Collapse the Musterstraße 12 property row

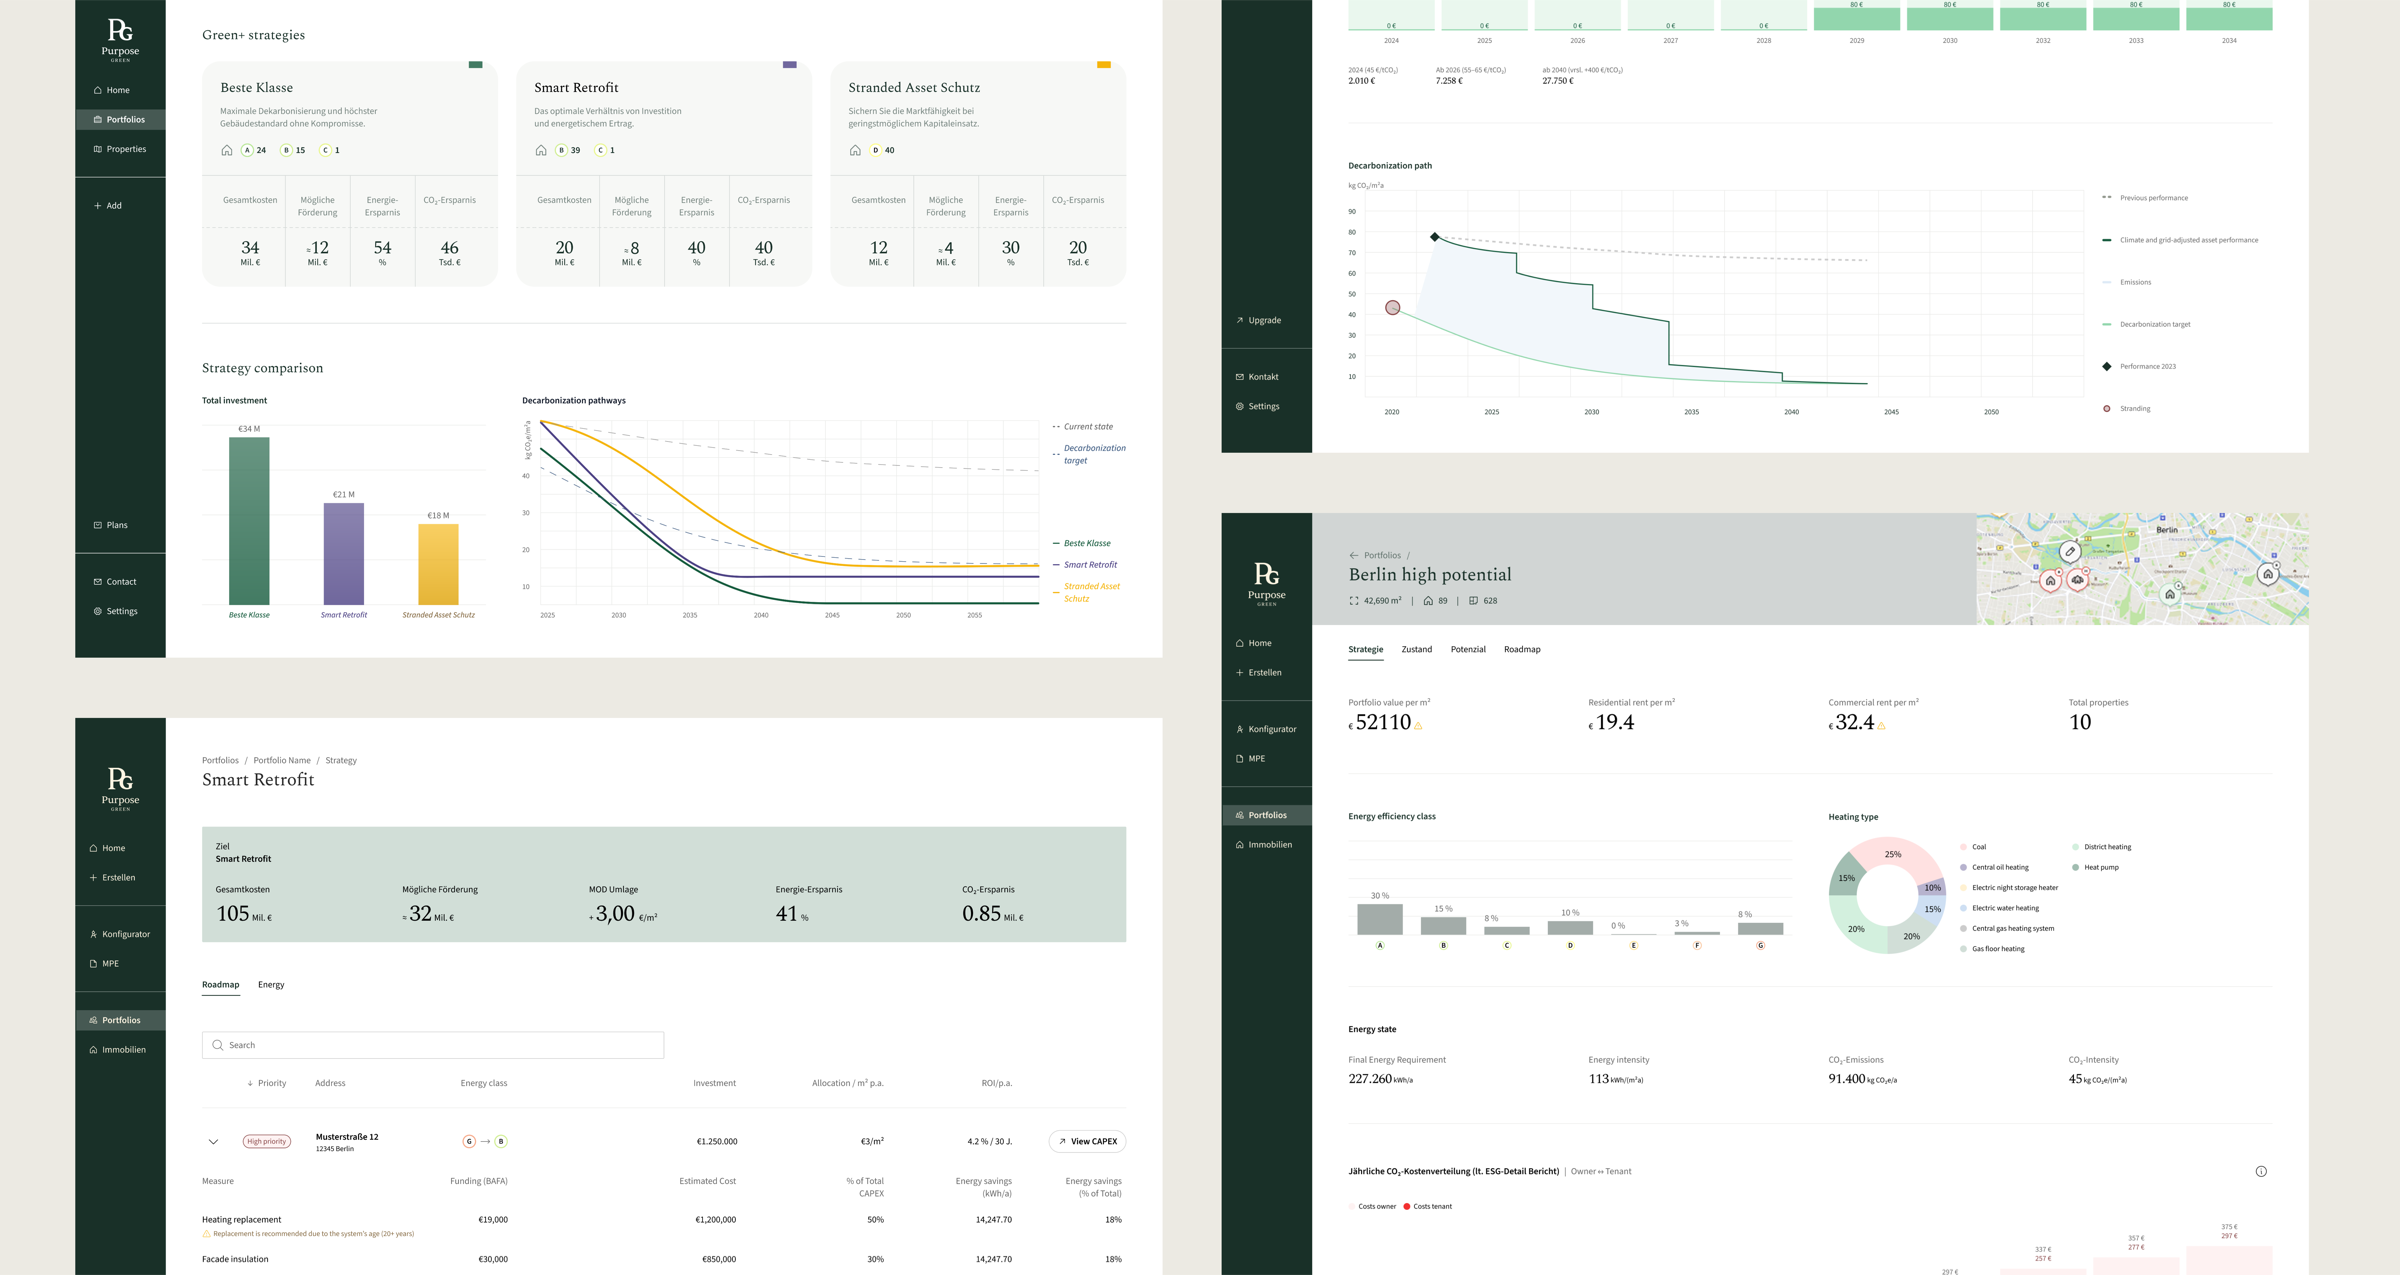point(213,1141)
